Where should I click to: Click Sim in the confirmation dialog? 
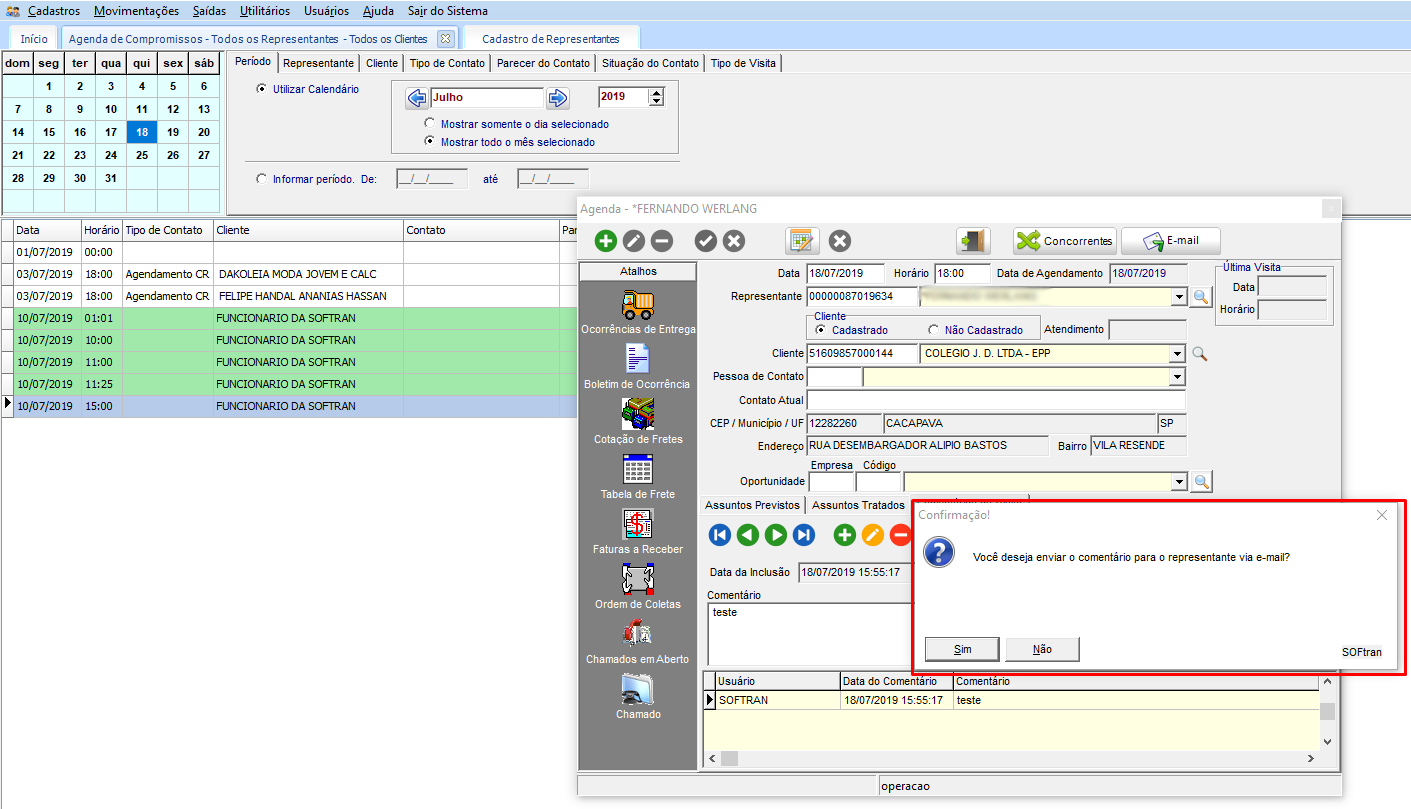click(x=962, y=649)
